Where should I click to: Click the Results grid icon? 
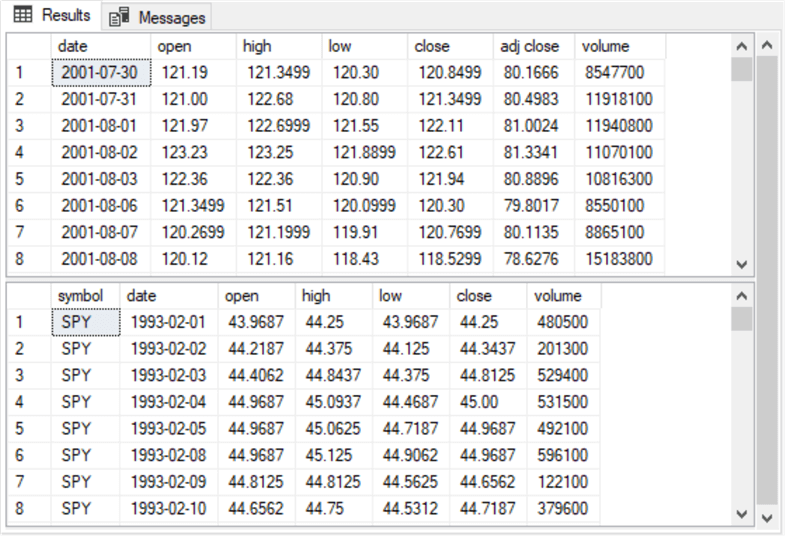tap(23, 15)
